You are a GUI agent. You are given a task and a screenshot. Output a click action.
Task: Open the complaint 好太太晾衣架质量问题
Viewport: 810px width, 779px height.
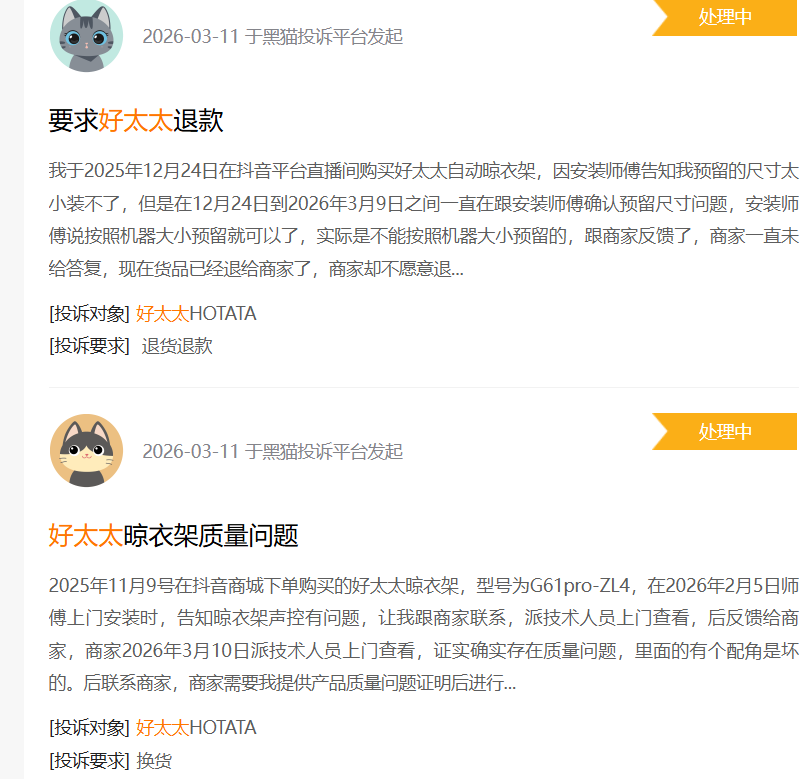pyautogui.click(x=174, y=535)
